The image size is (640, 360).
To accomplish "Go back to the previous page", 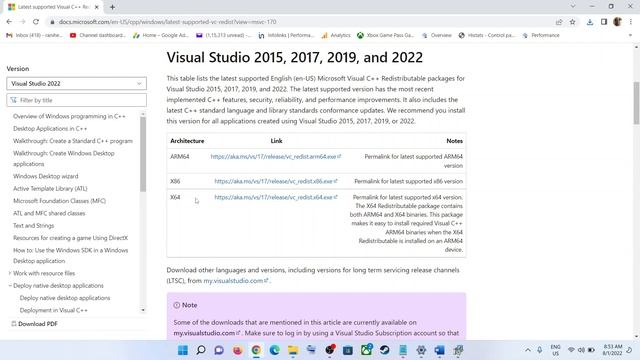I will [9, 22].
